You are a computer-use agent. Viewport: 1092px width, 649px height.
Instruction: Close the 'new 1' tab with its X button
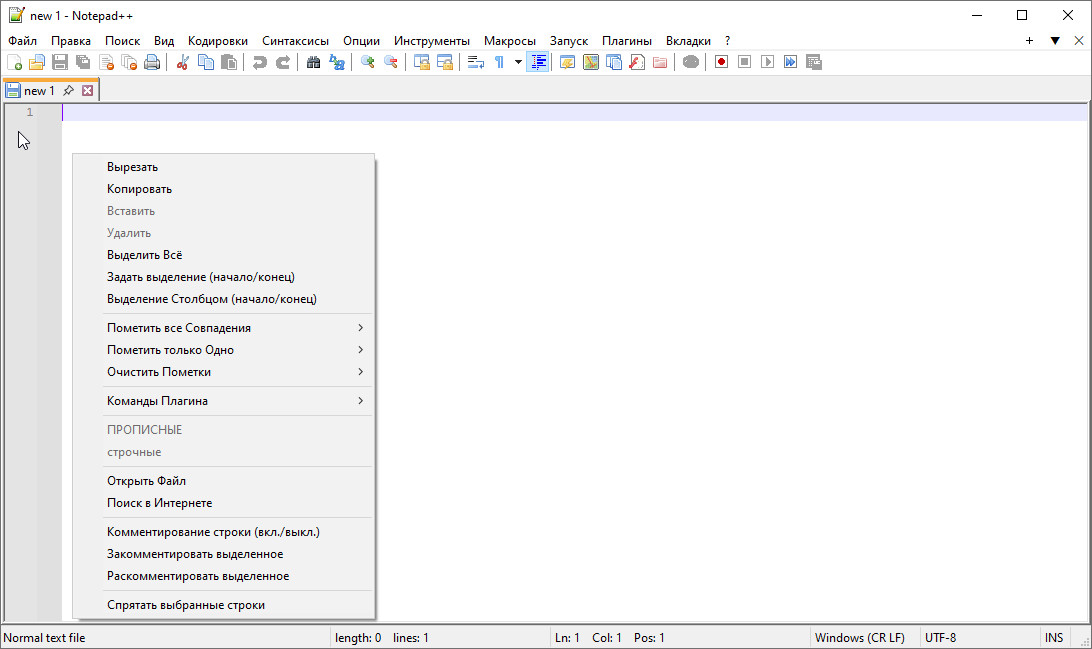tap(87, 91)
